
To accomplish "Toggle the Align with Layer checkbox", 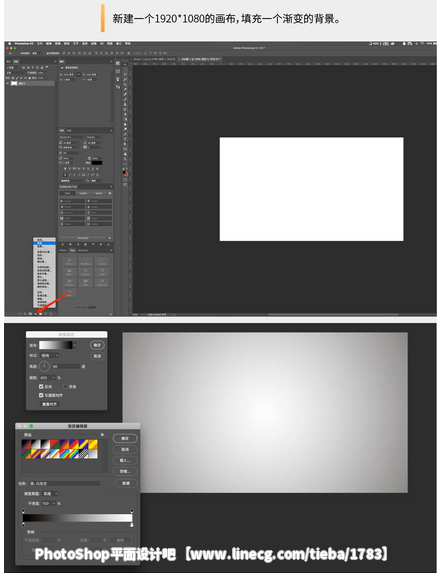I will pyautogui.click(x=41, y=395).
